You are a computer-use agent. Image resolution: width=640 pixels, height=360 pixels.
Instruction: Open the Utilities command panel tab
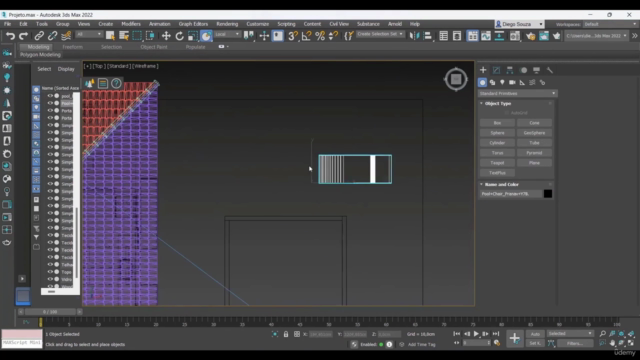coord(550,70)
